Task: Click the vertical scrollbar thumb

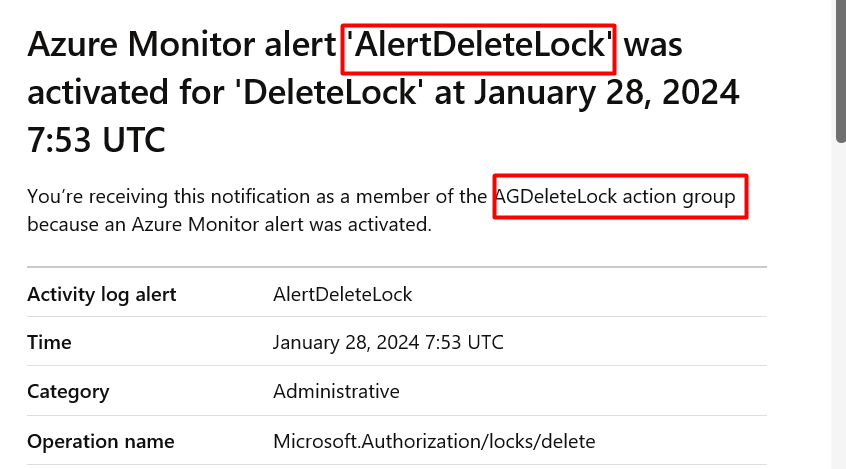Action: click(841, 71)
